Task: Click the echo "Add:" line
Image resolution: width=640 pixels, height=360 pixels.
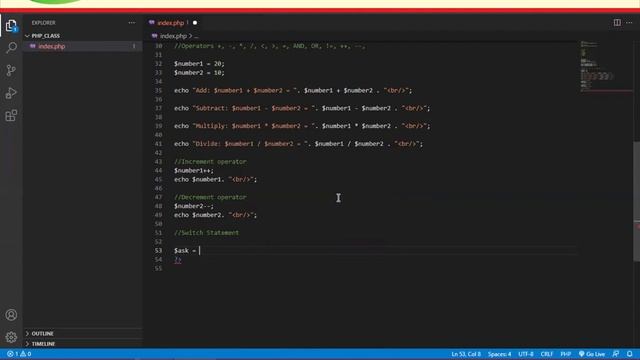Action: point(293,90)
